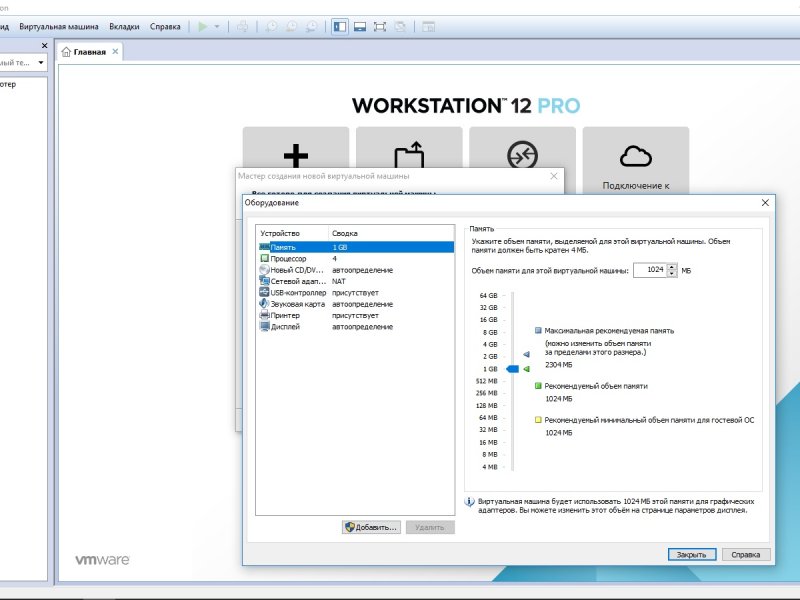Close the Главная tab

pyautogui.click(x=115, y=52)
